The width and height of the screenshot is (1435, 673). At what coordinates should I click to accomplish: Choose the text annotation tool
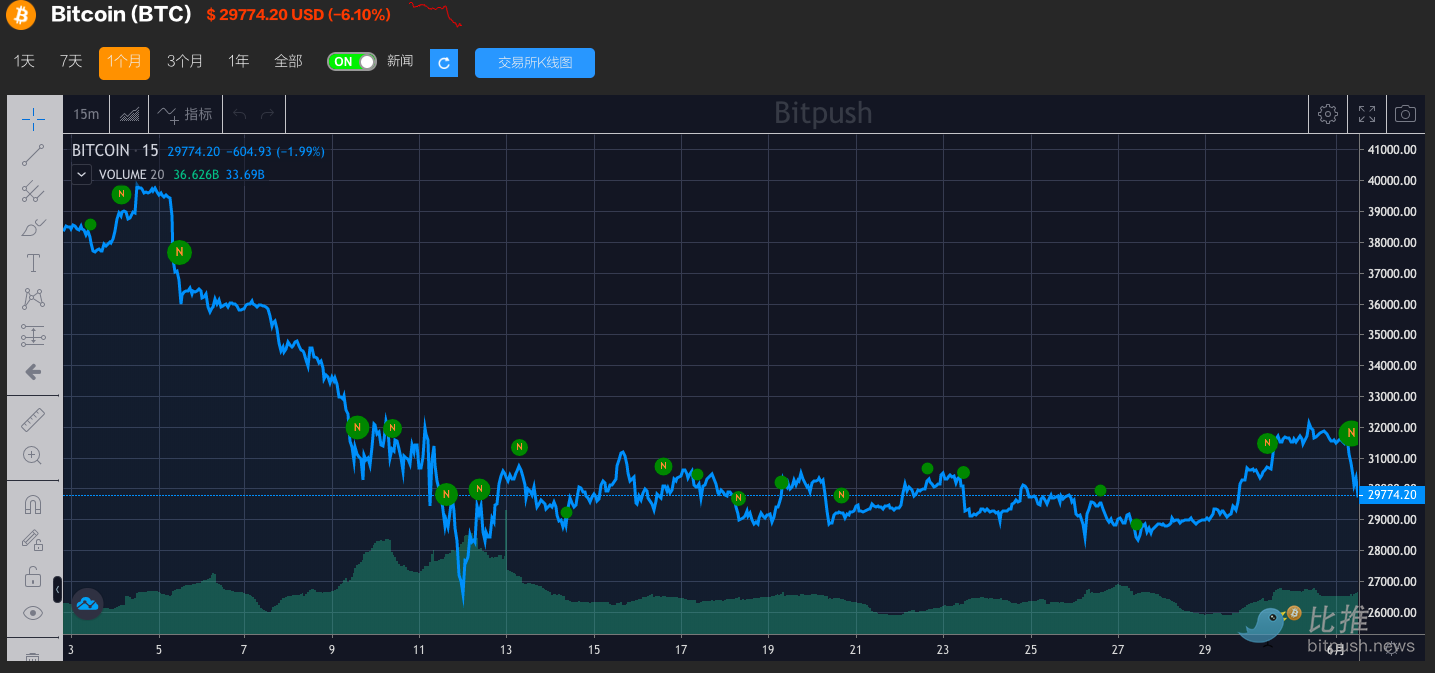pos(33,263)
